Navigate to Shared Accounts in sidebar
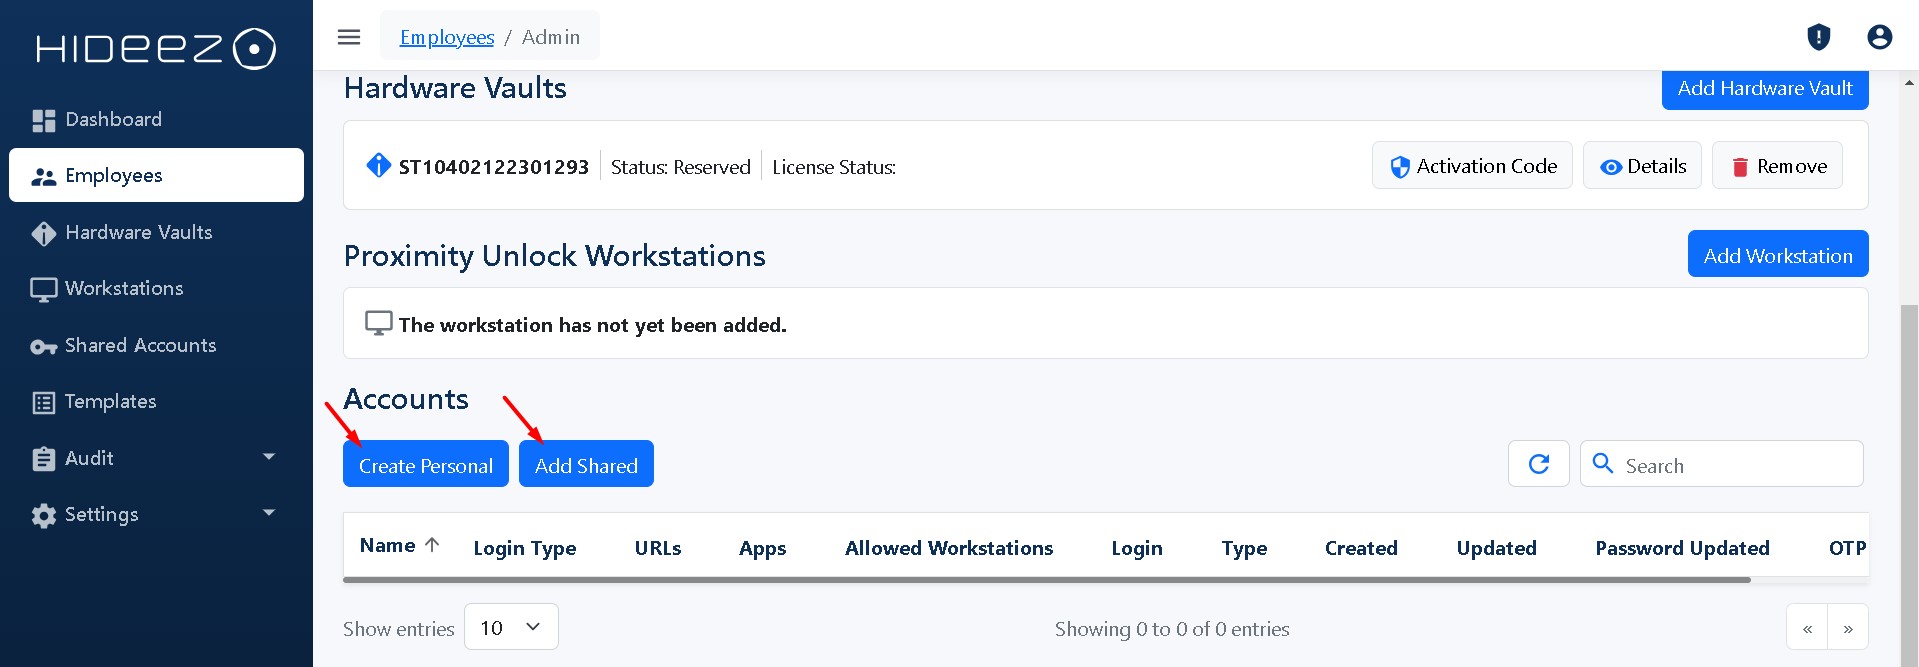 point(140,346)
